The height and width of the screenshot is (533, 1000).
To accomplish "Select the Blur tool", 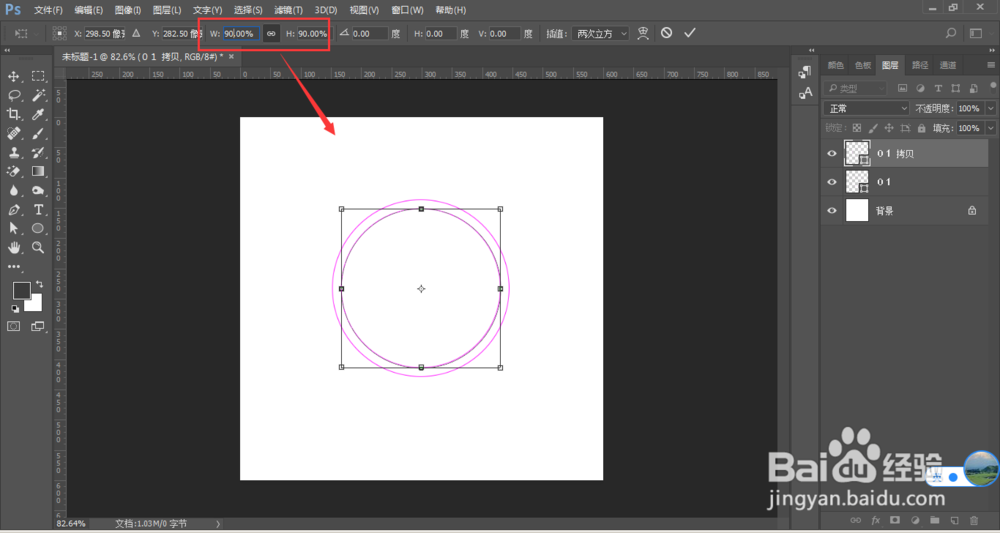I will (13, 191).
